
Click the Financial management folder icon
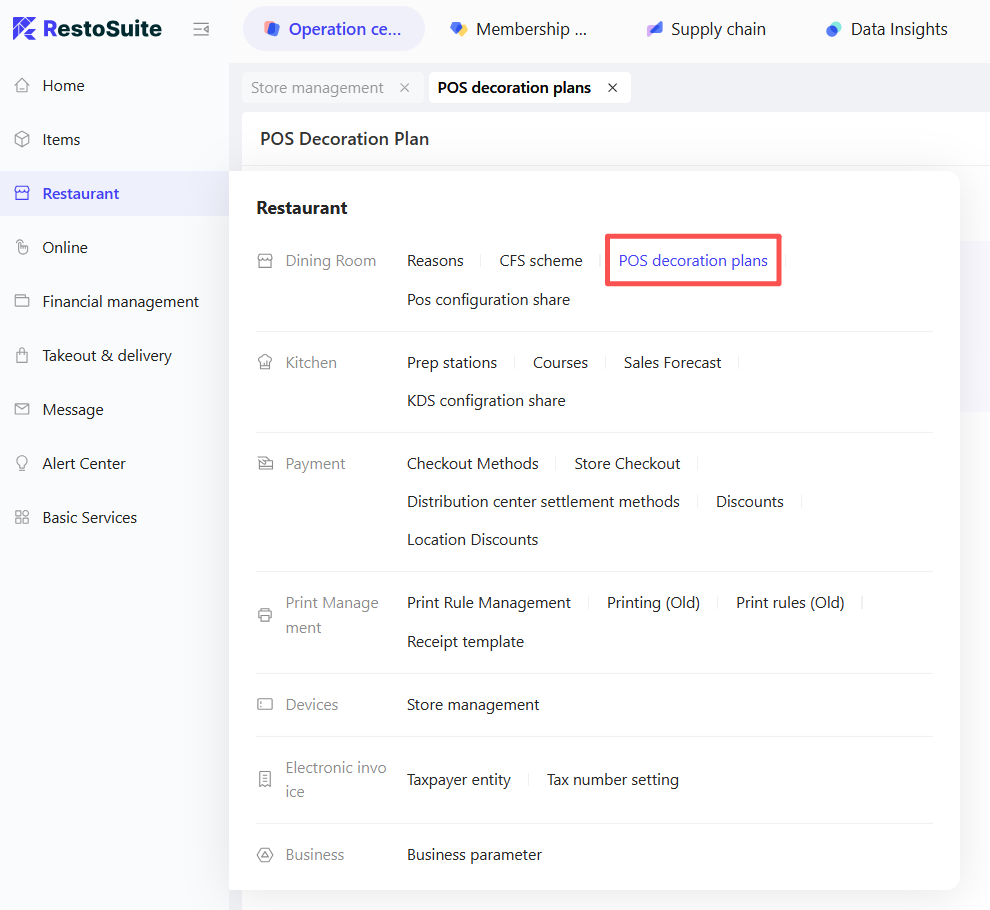pos(22,302)
